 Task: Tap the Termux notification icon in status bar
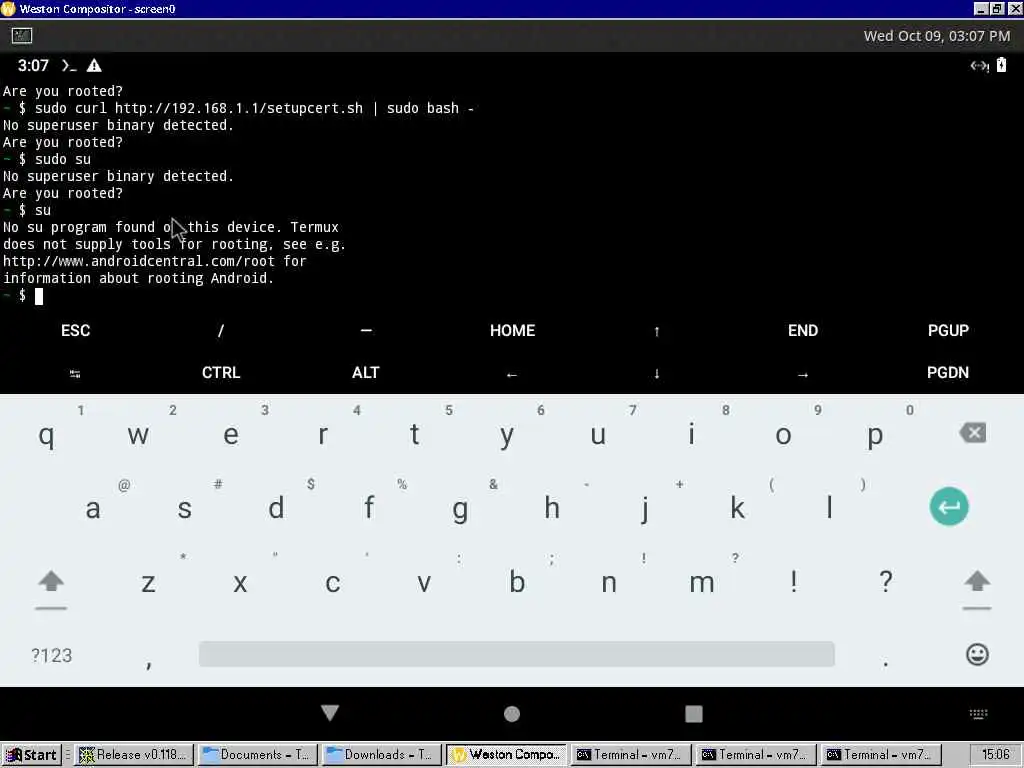[x=69, y=65]
